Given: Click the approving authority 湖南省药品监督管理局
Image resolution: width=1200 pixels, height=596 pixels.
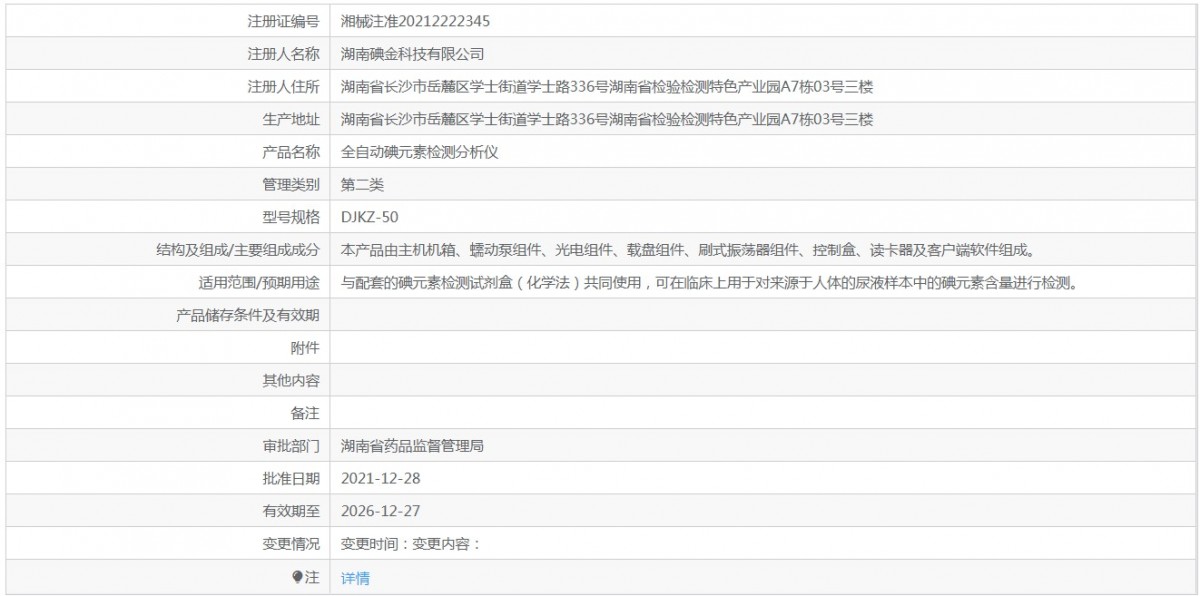Looking at the screenshot, I should pos(412,446).
